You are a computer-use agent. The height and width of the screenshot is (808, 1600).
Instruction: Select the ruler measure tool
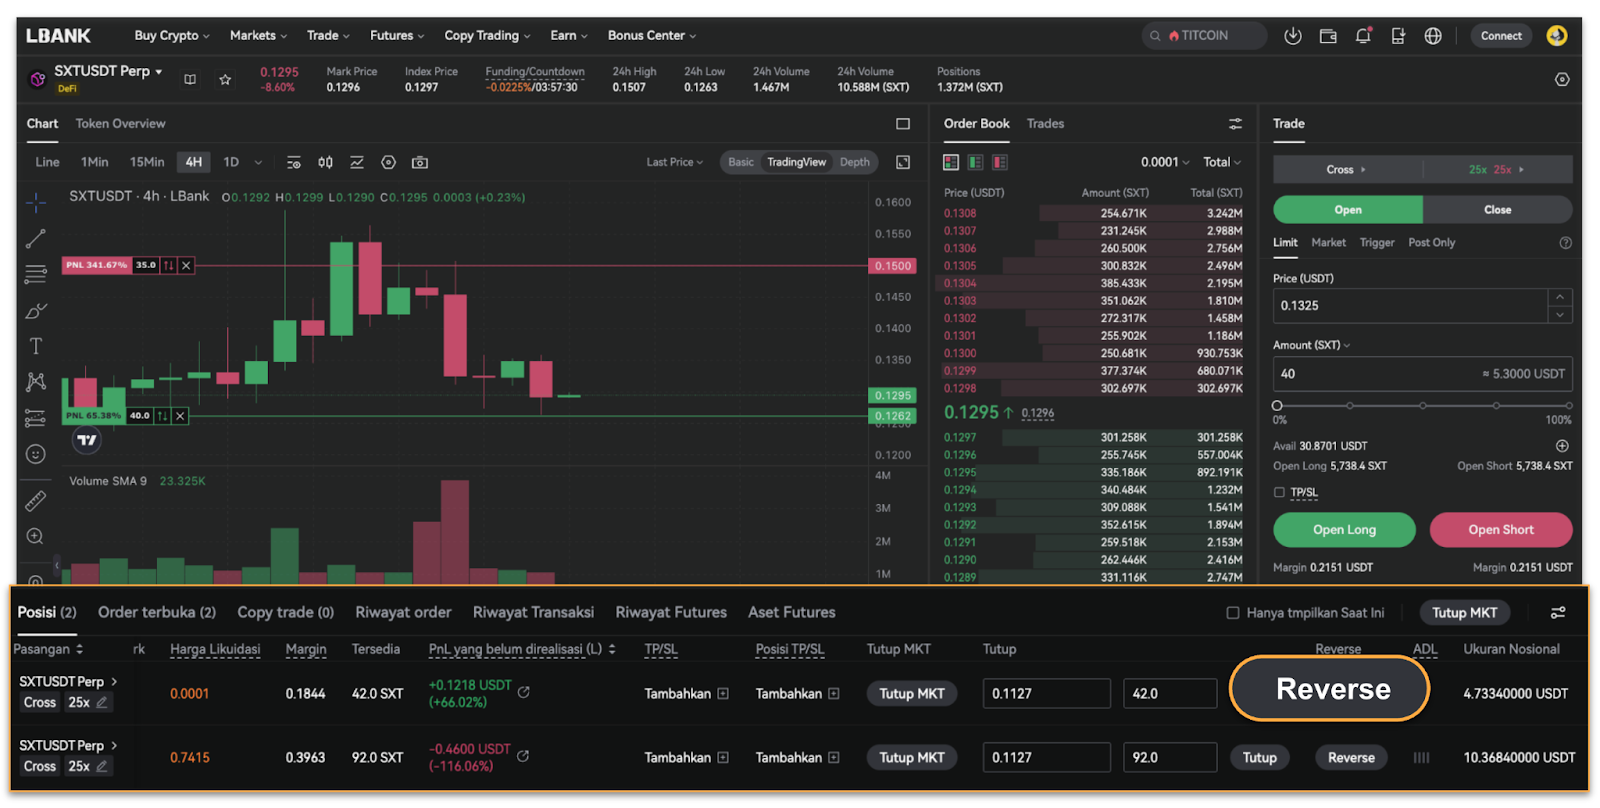tap(36, 500)
